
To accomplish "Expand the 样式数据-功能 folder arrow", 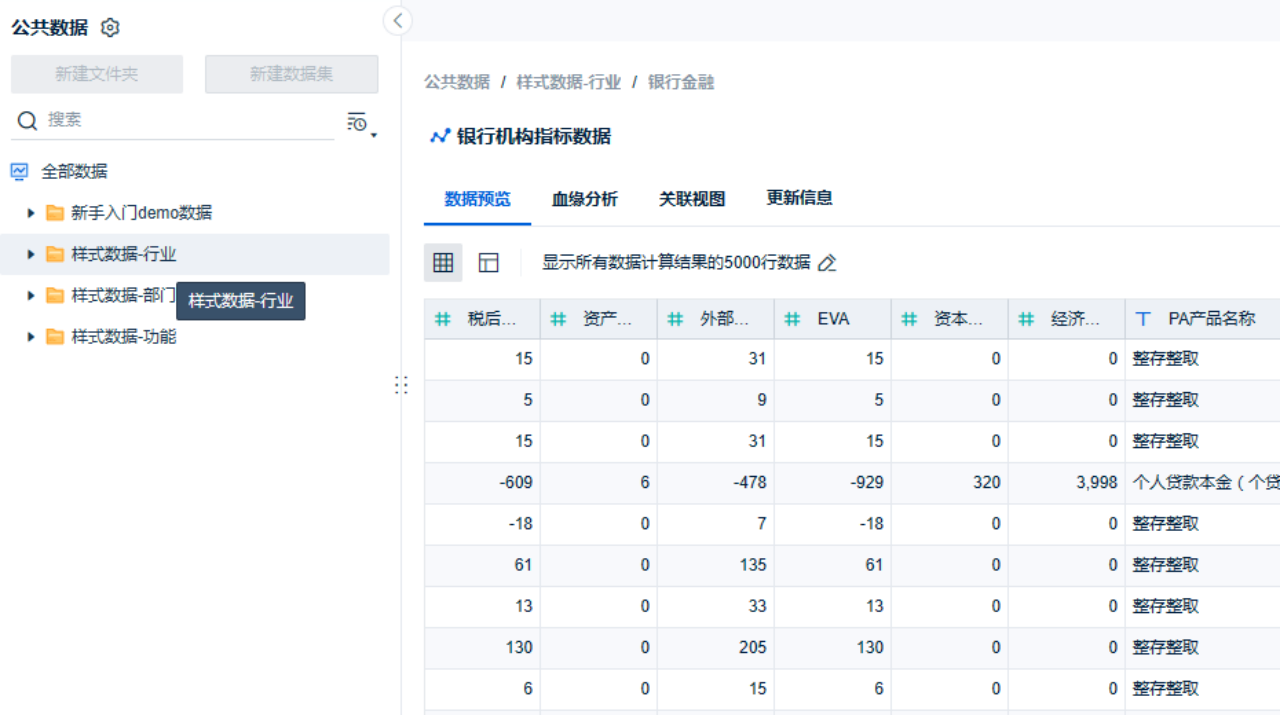I will 31,337.
